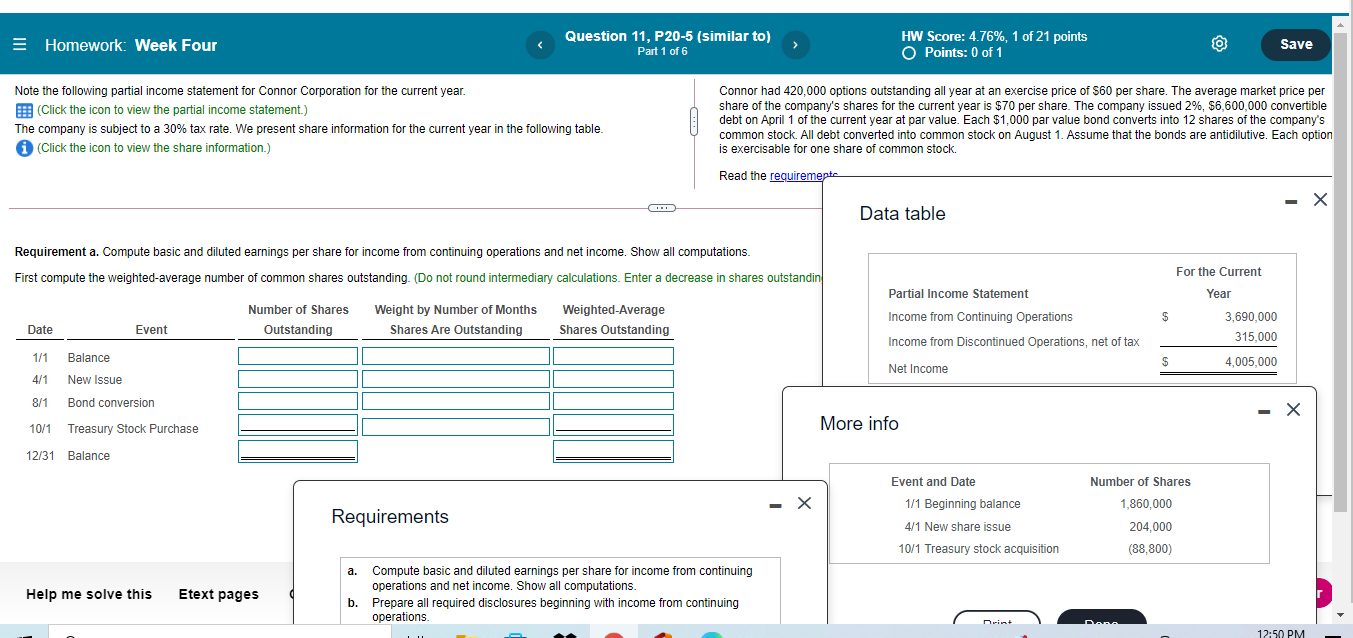Select 1/1 Balance weight by months field

coord(456,356)
